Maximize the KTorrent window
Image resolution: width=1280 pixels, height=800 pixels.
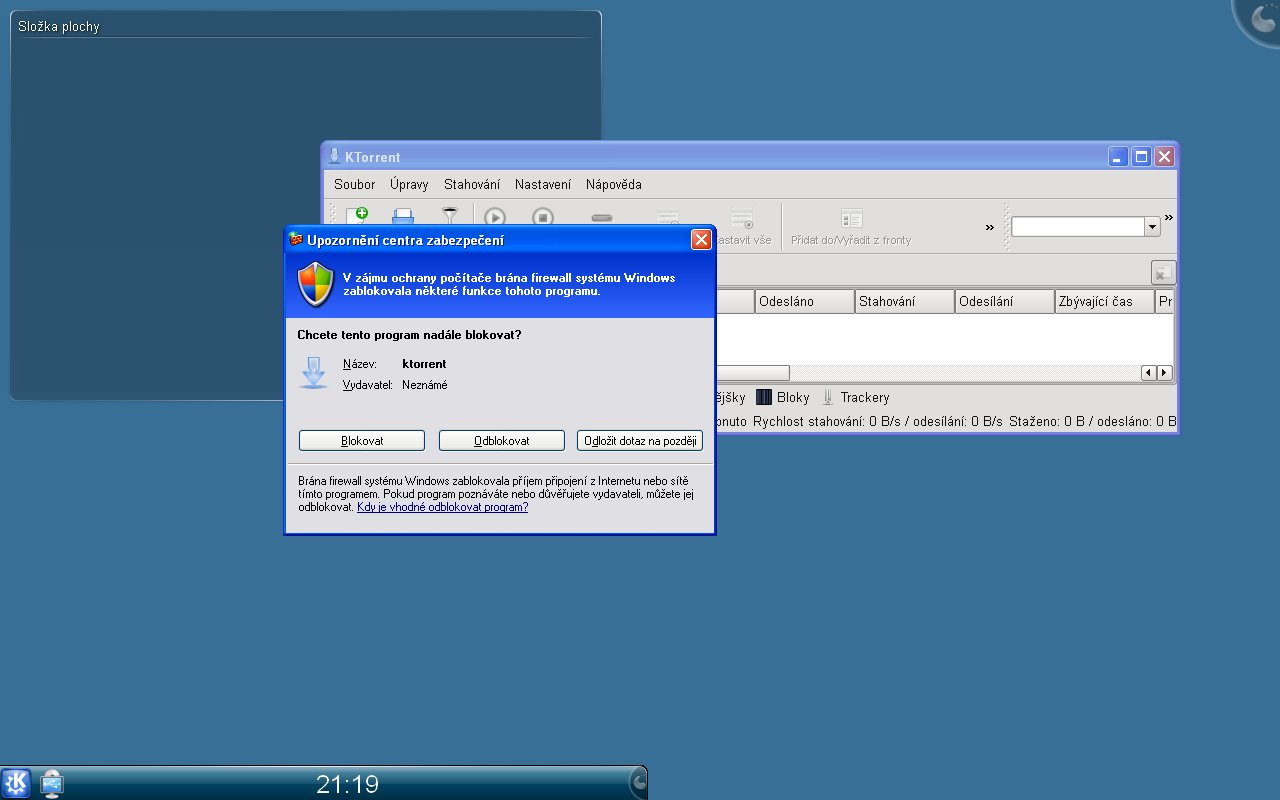(x=1141, y=157)
